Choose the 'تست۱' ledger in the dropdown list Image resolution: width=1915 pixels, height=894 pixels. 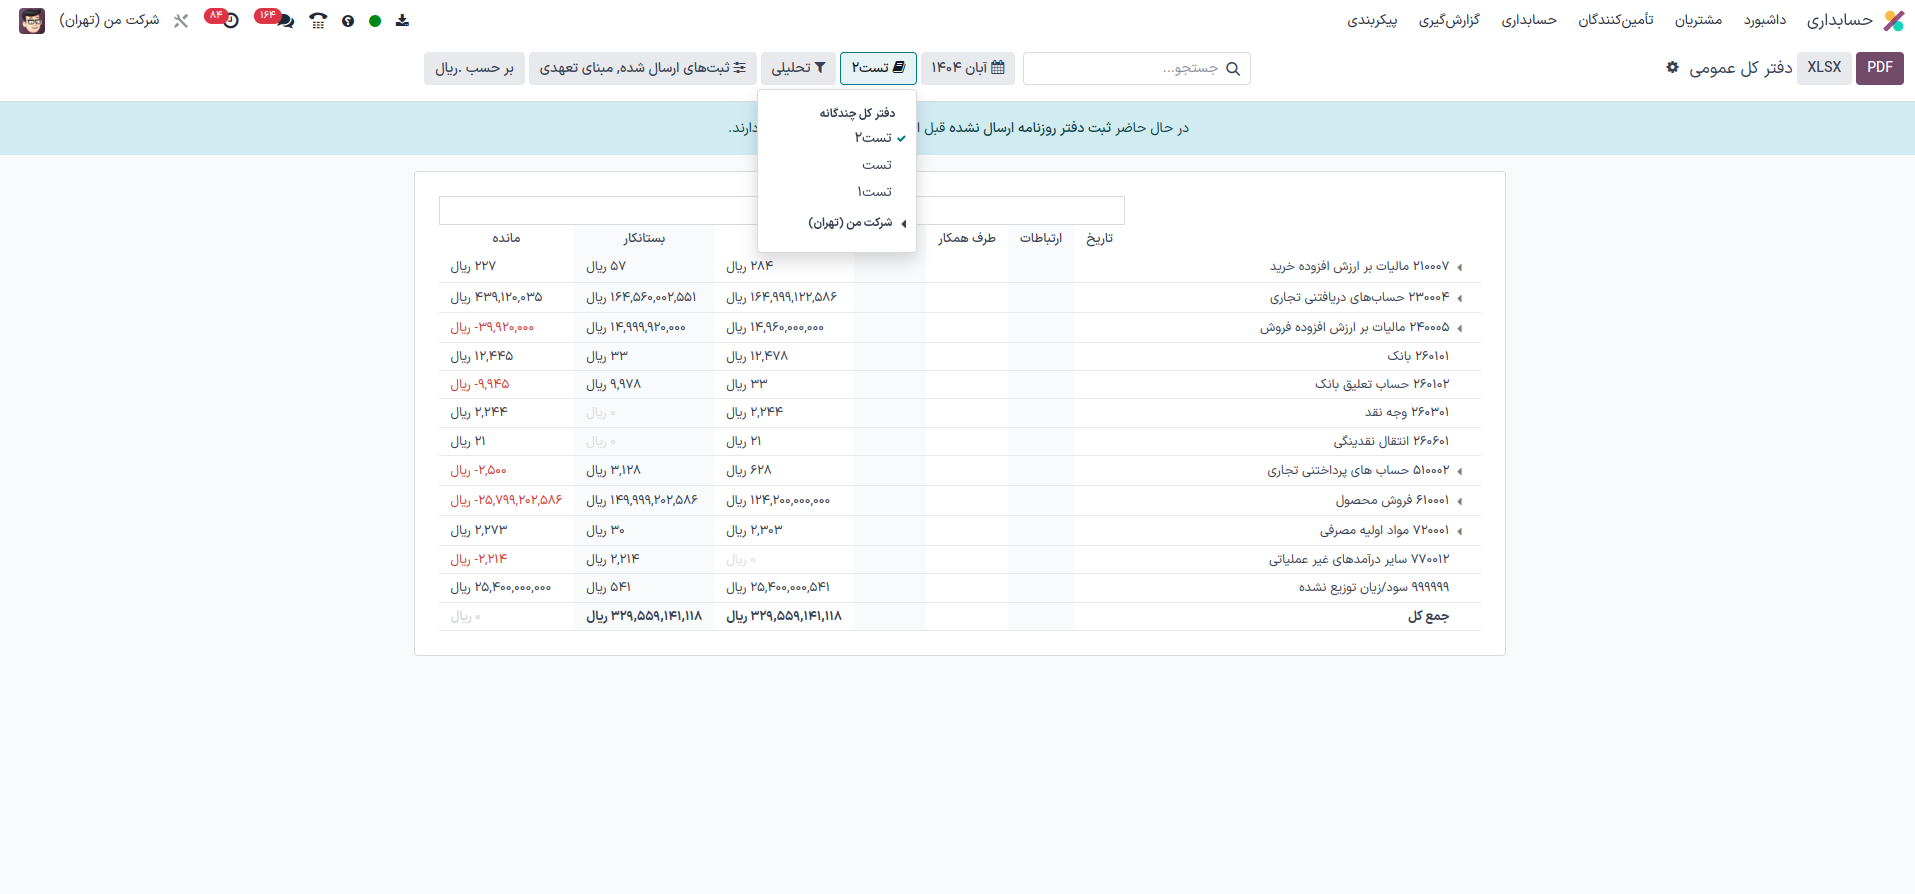(874, 192)
